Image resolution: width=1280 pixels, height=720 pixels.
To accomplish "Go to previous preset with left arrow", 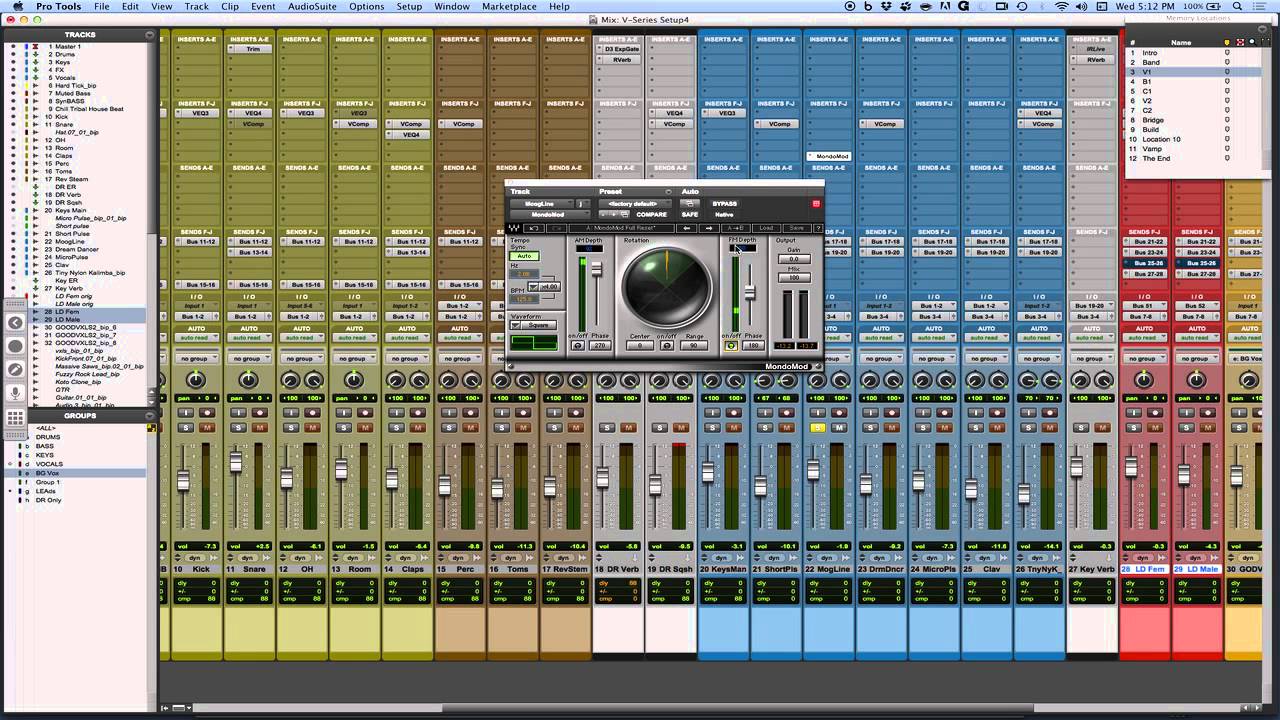I will (x=688, y=228).
